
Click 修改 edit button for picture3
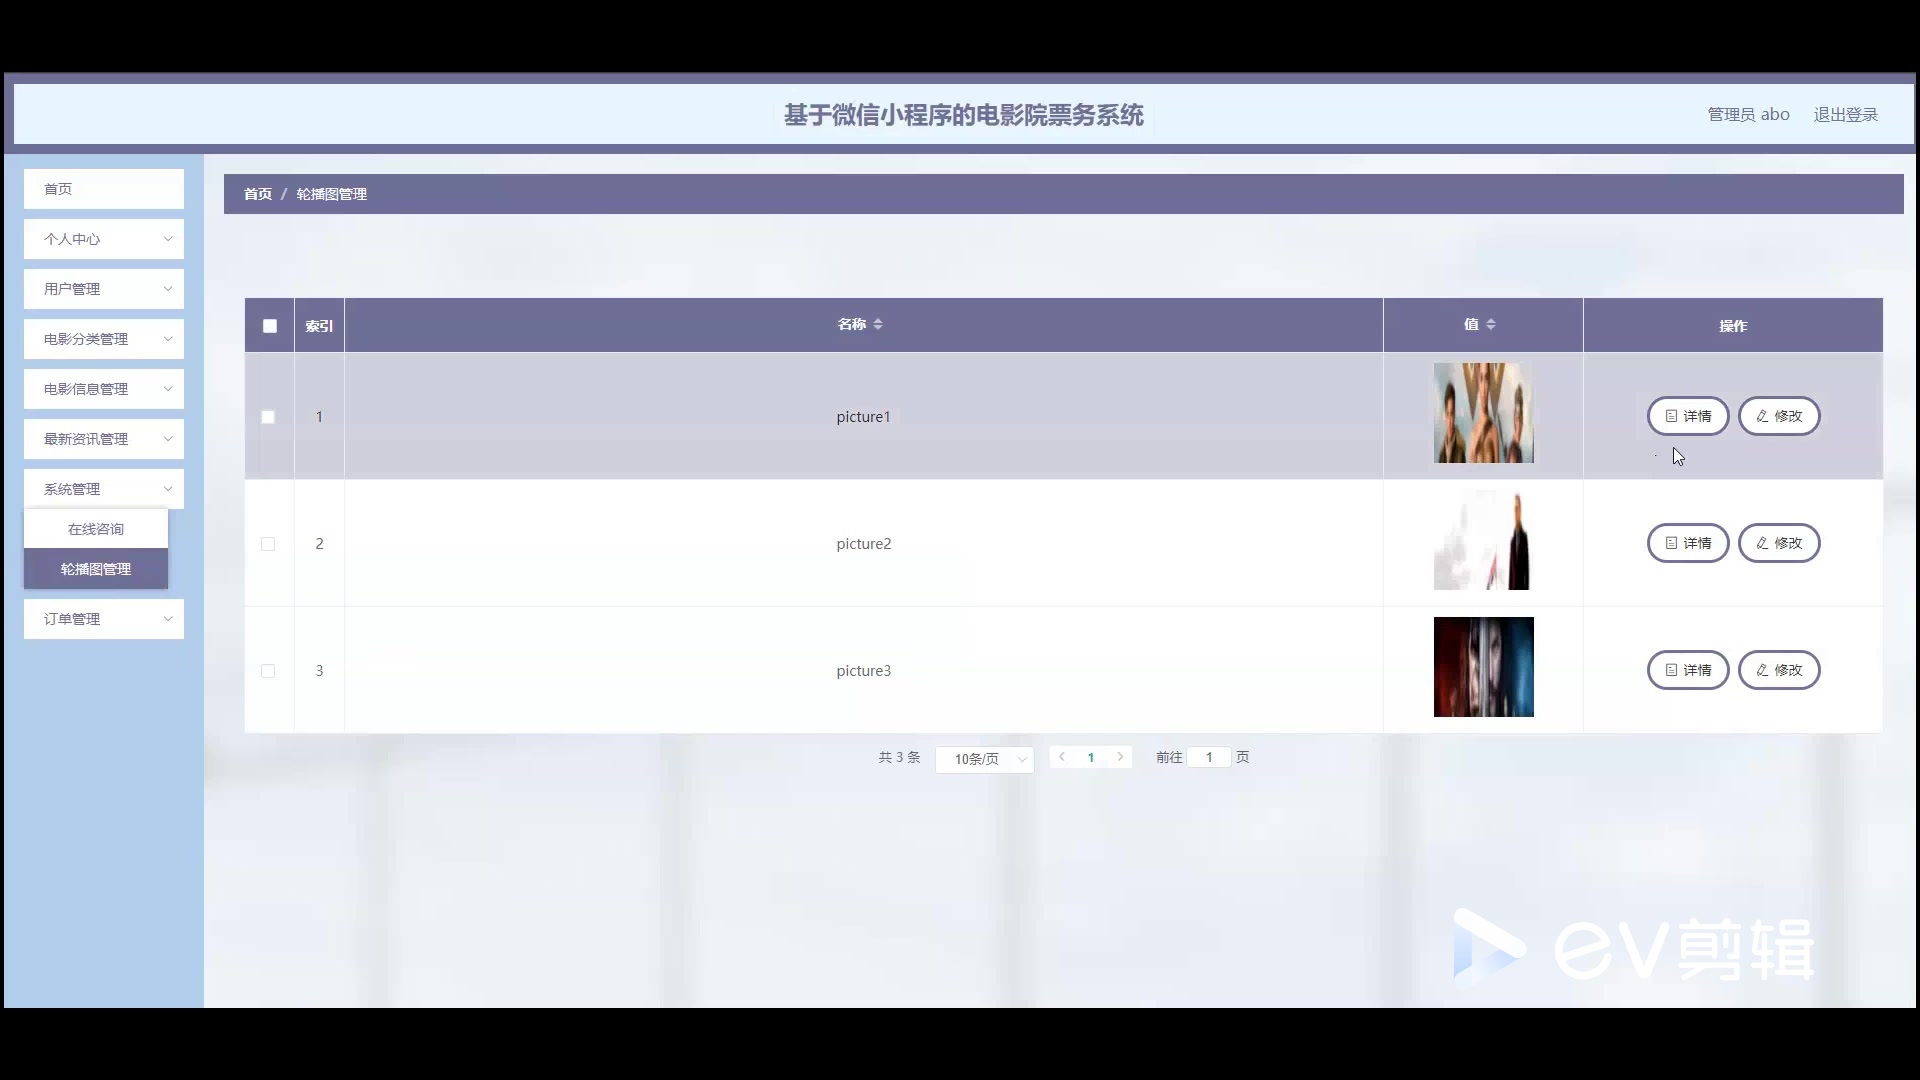(1778, 670)
